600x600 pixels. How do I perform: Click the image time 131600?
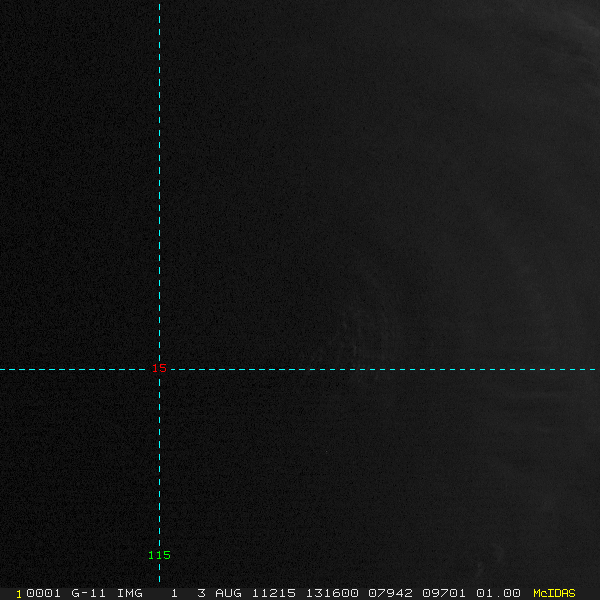coord(332,593)
